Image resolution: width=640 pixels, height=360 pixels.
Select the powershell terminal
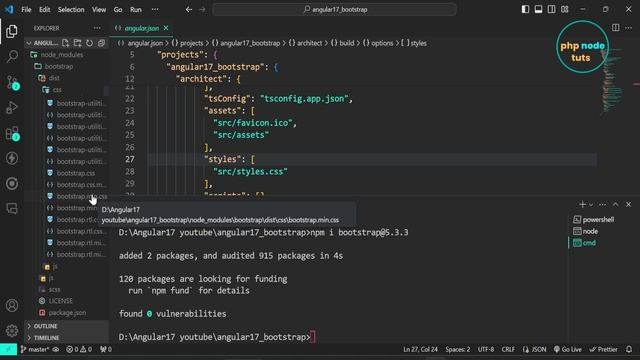click(593, 220)
